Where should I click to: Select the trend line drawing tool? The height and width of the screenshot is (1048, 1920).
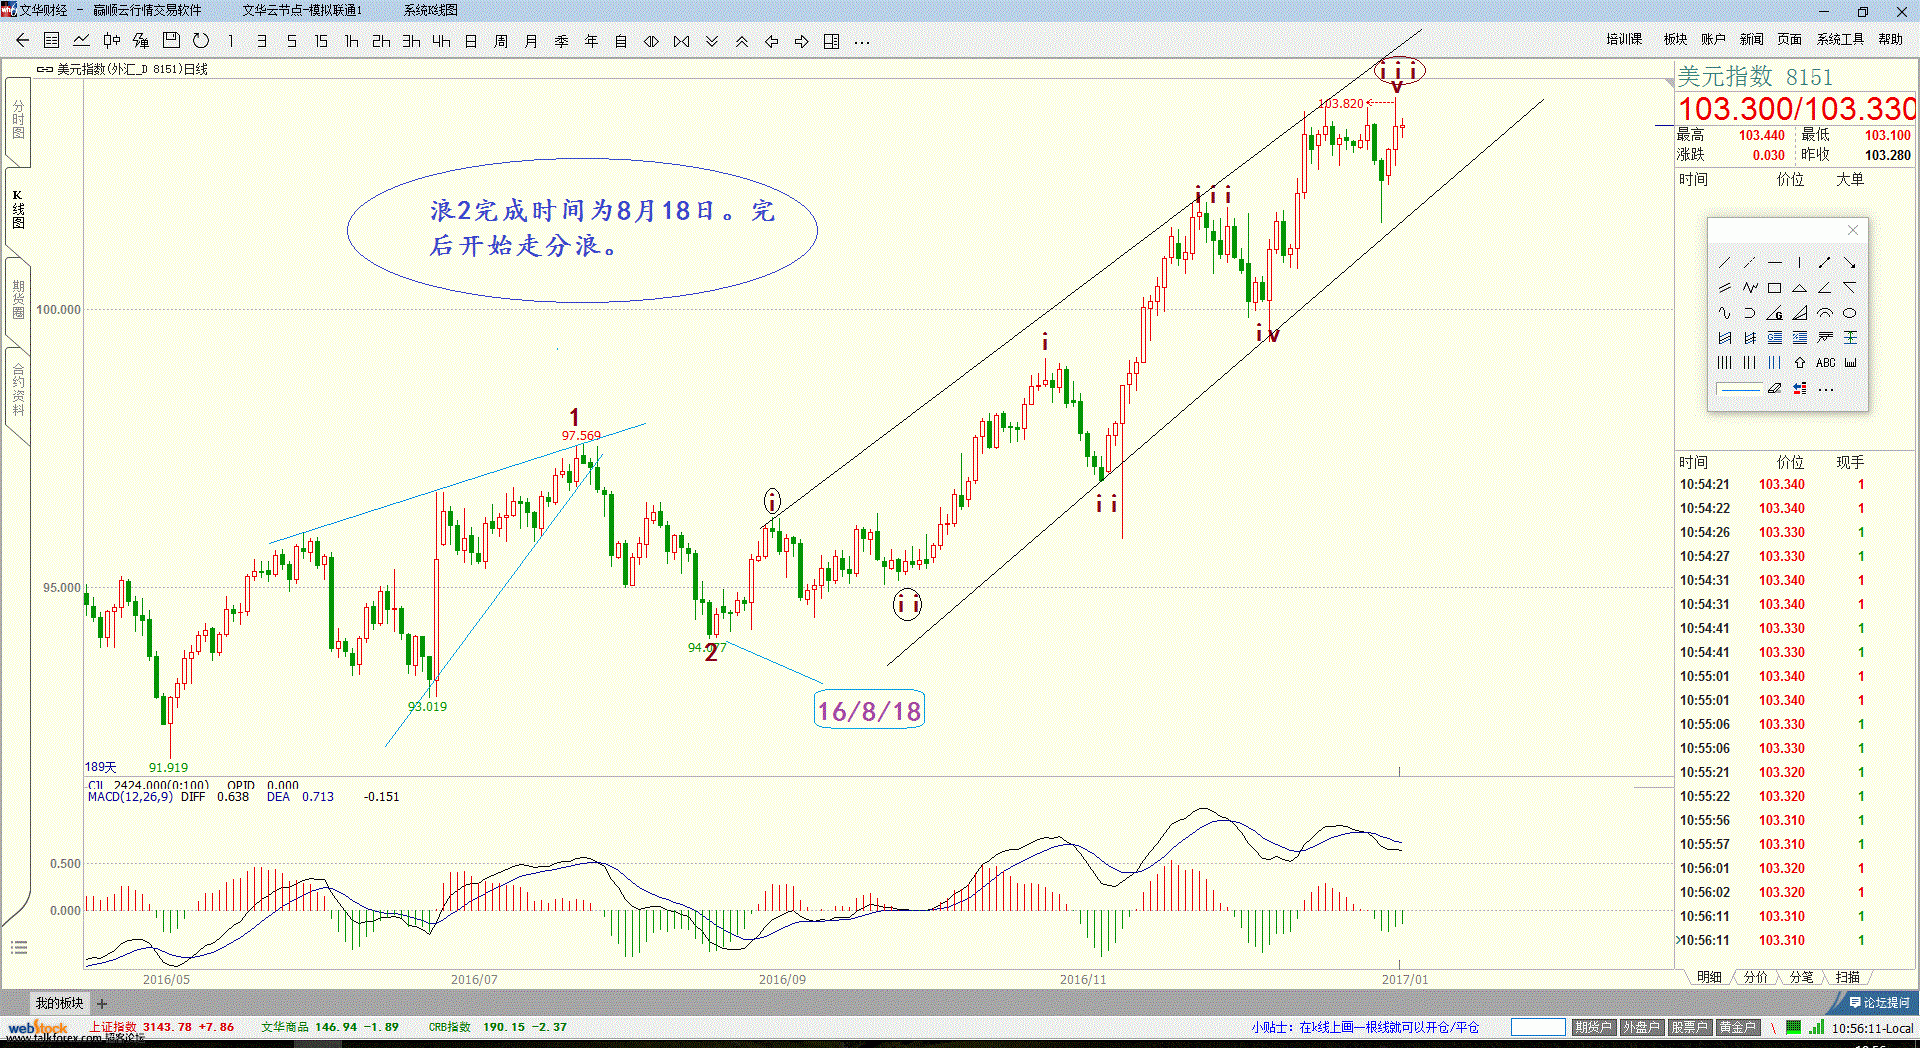pos(1724,262)
